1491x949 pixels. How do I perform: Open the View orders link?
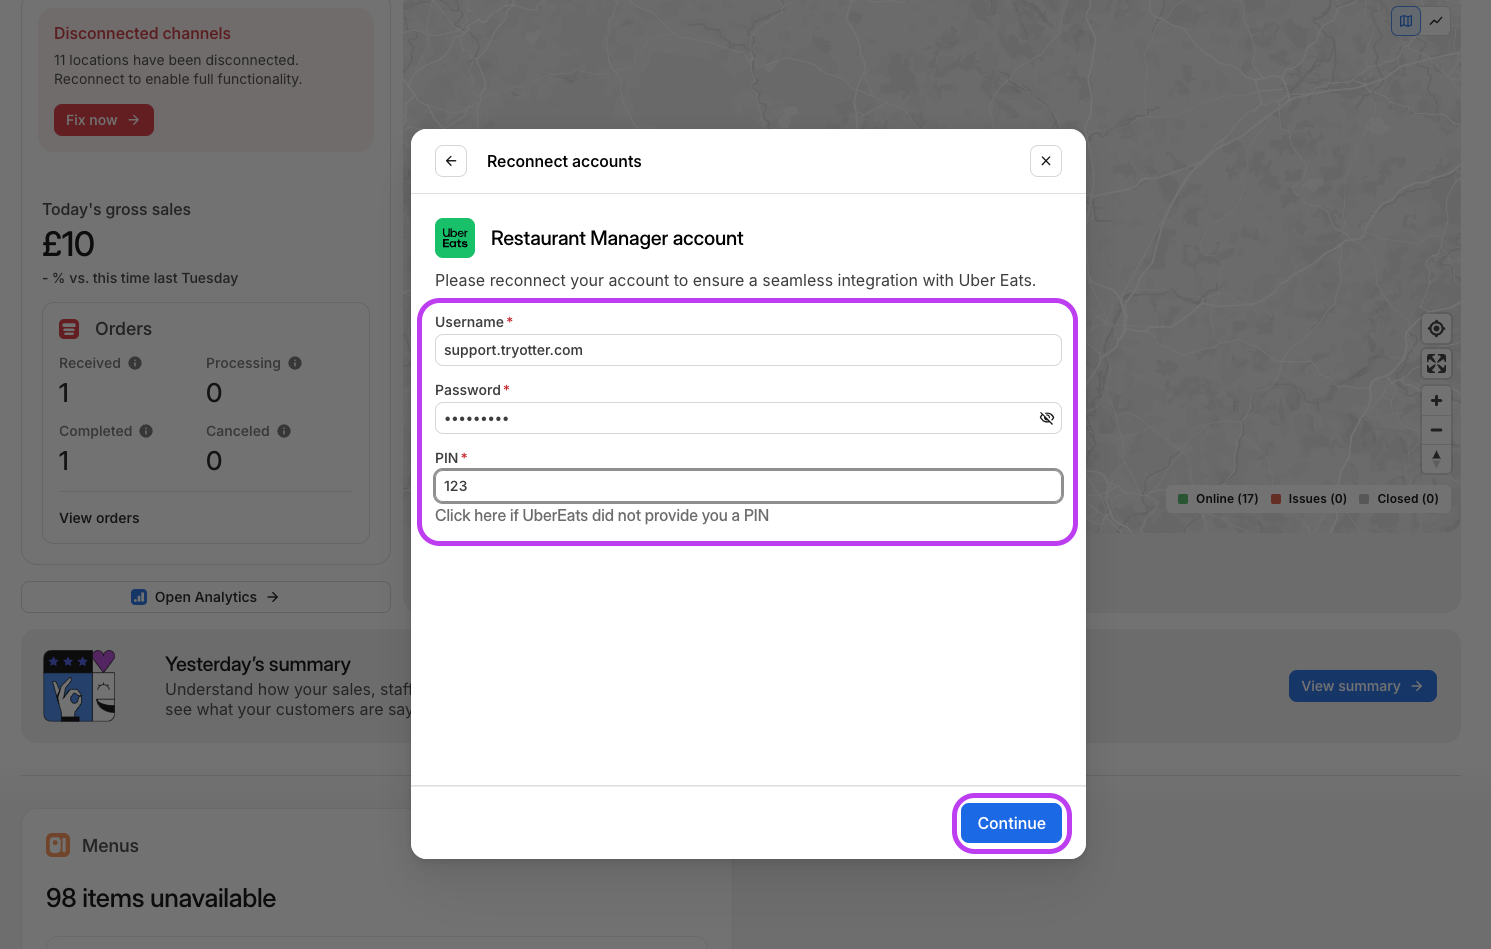[99, 518]
